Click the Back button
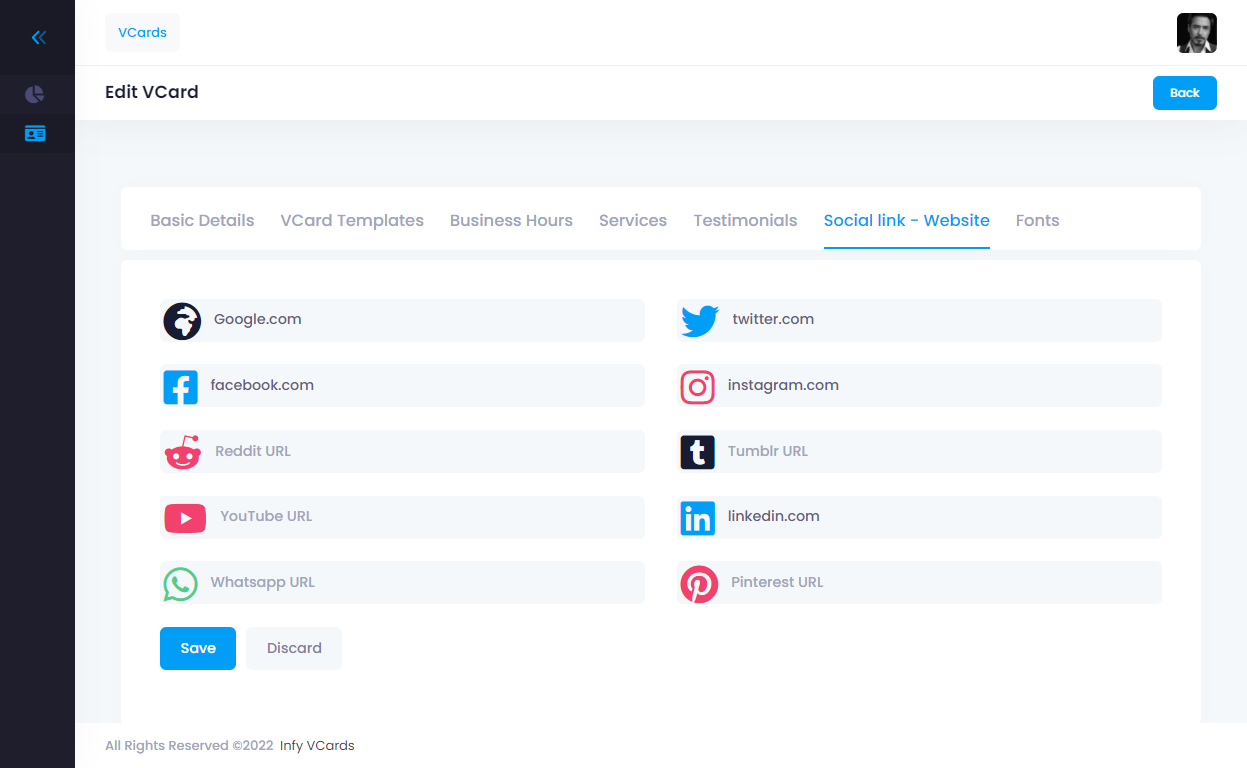 tap(1184, 93)
